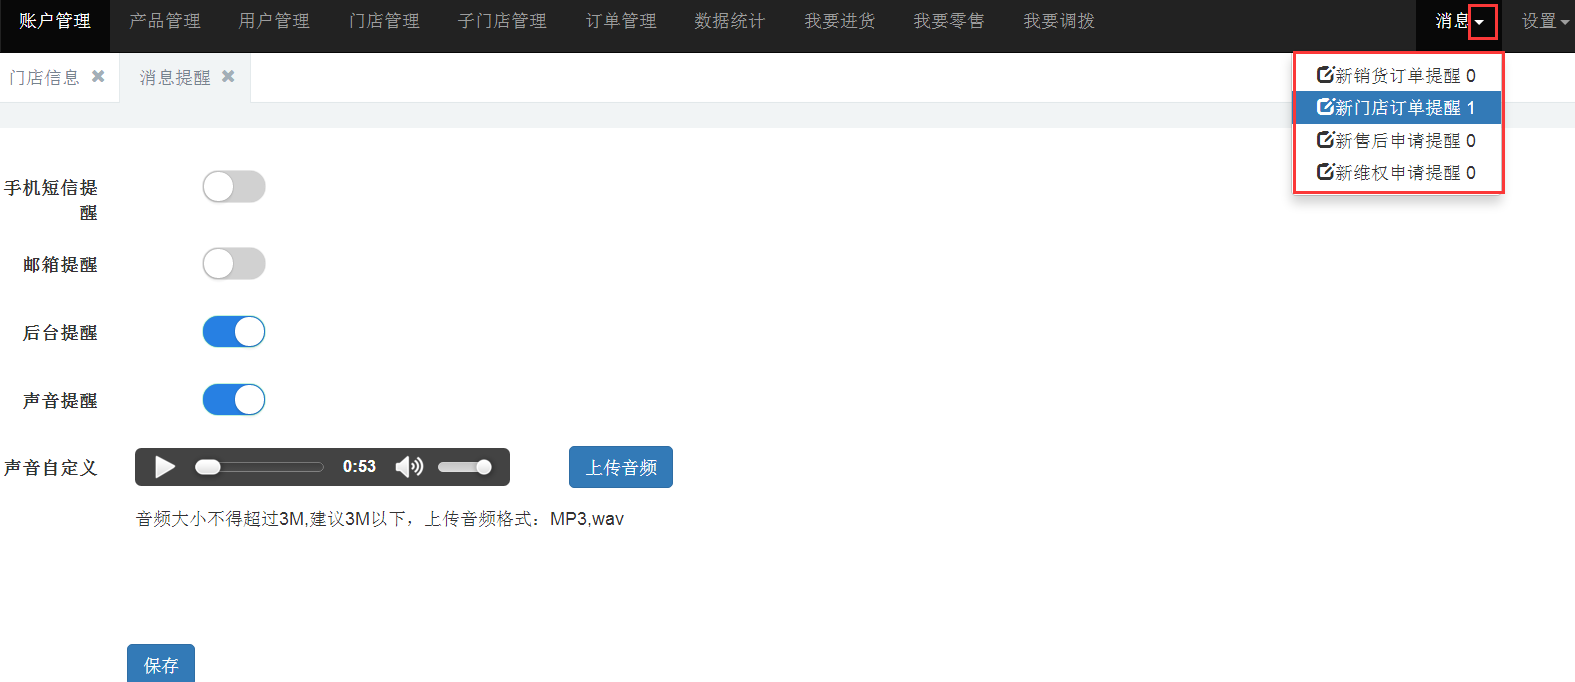
Task: Enable the 手机短信提醒 switch
Action: [234, 187]
